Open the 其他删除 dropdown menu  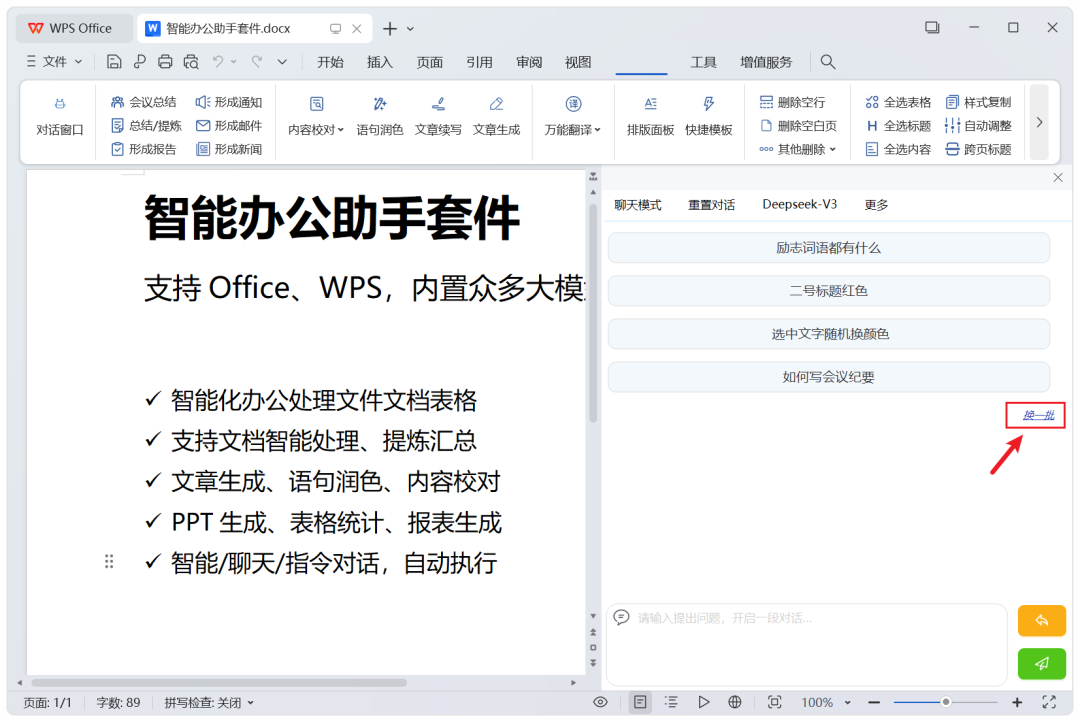798,149
